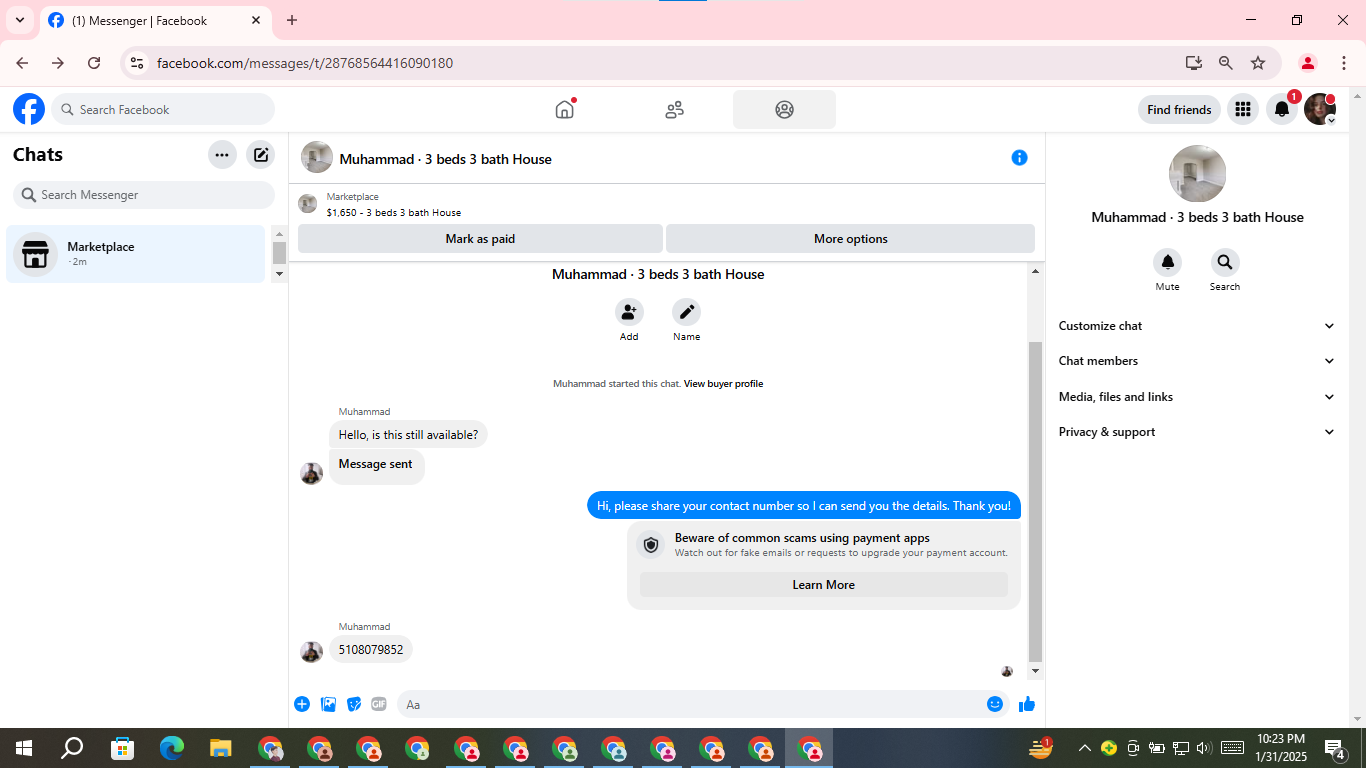Open your Facebook account avatar menu
The width and height of the screenshot is (1366, 768).
1320,109
